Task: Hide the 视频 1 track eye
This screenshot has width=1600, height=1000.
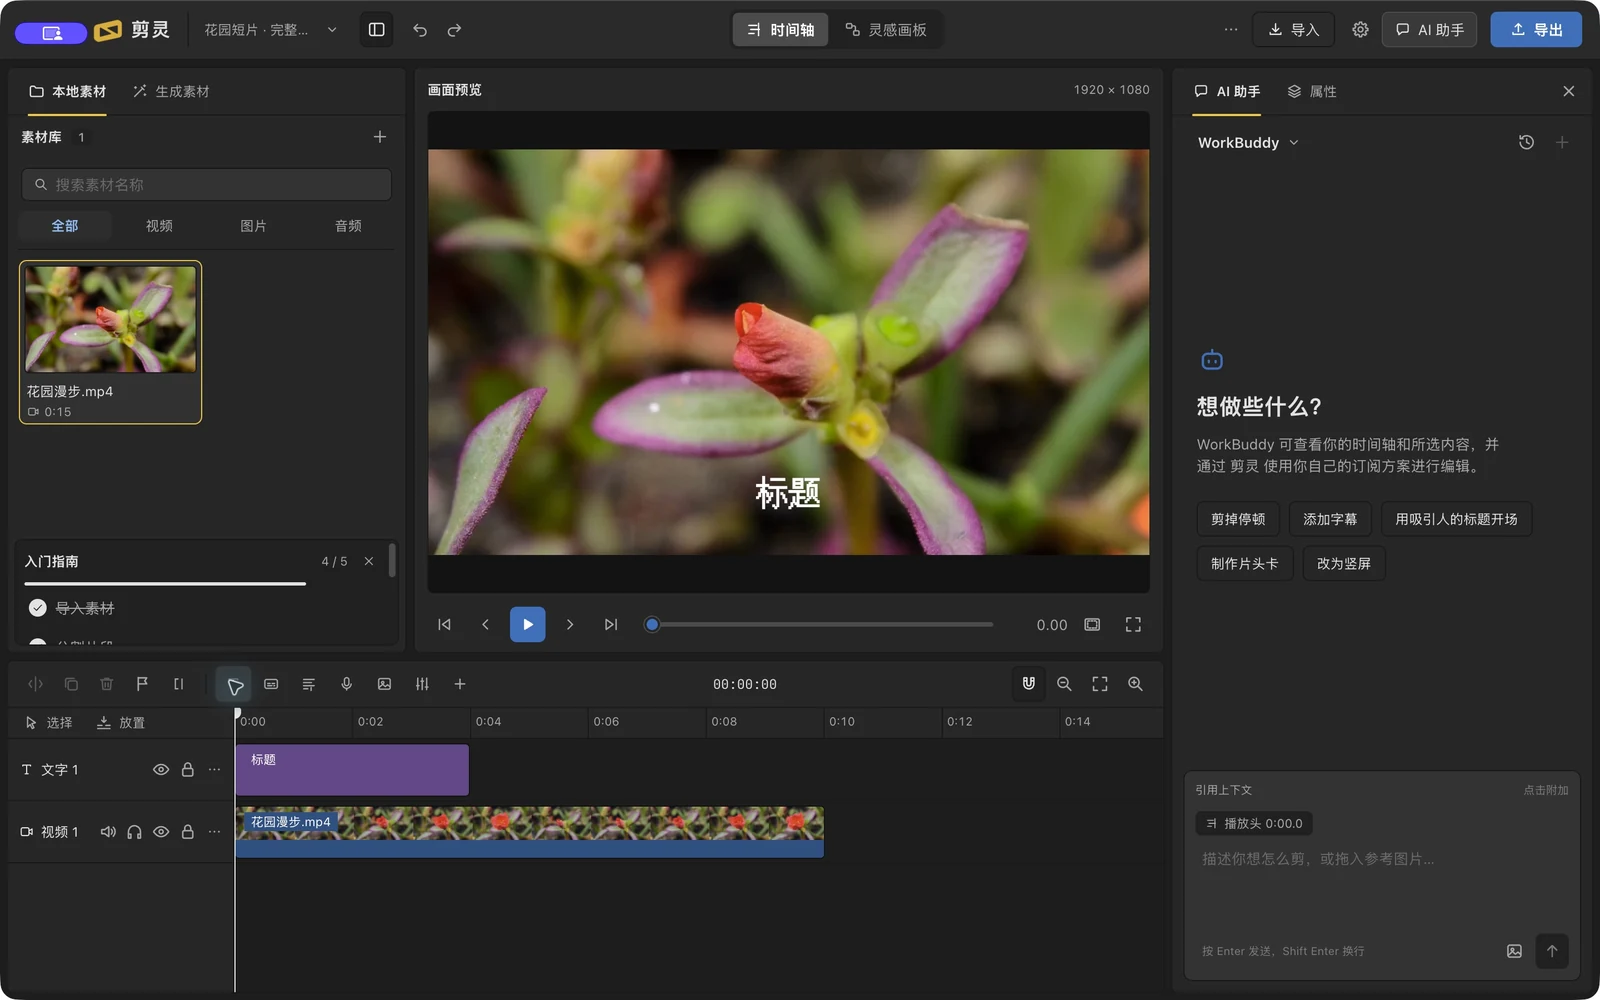Action: tap(160, 832)
